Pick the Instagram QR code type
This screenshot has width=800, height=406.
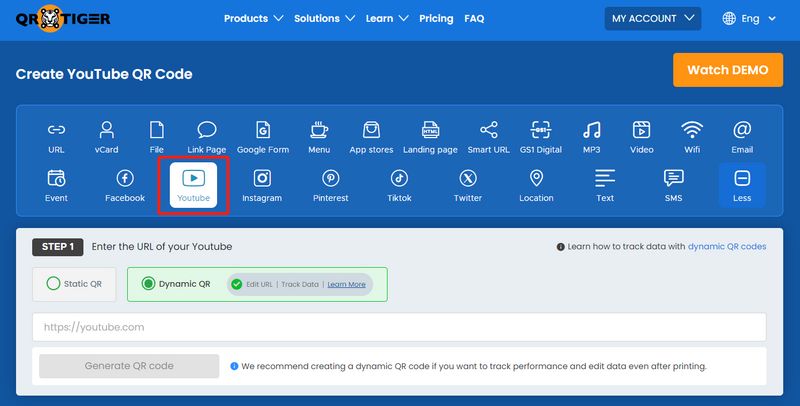tap(262, 185)
